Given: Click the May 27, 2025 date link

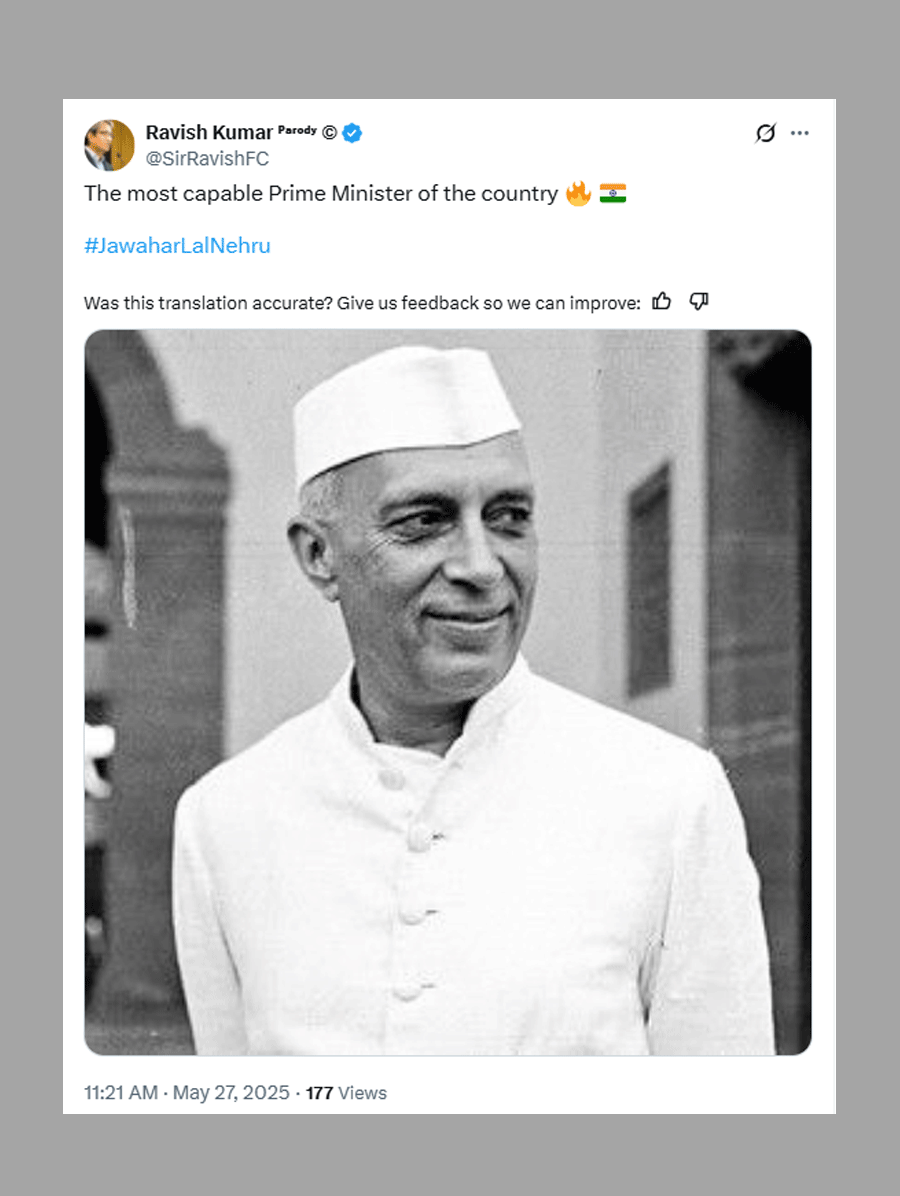Looking at the screenshot, I should tap(229, 1093).
